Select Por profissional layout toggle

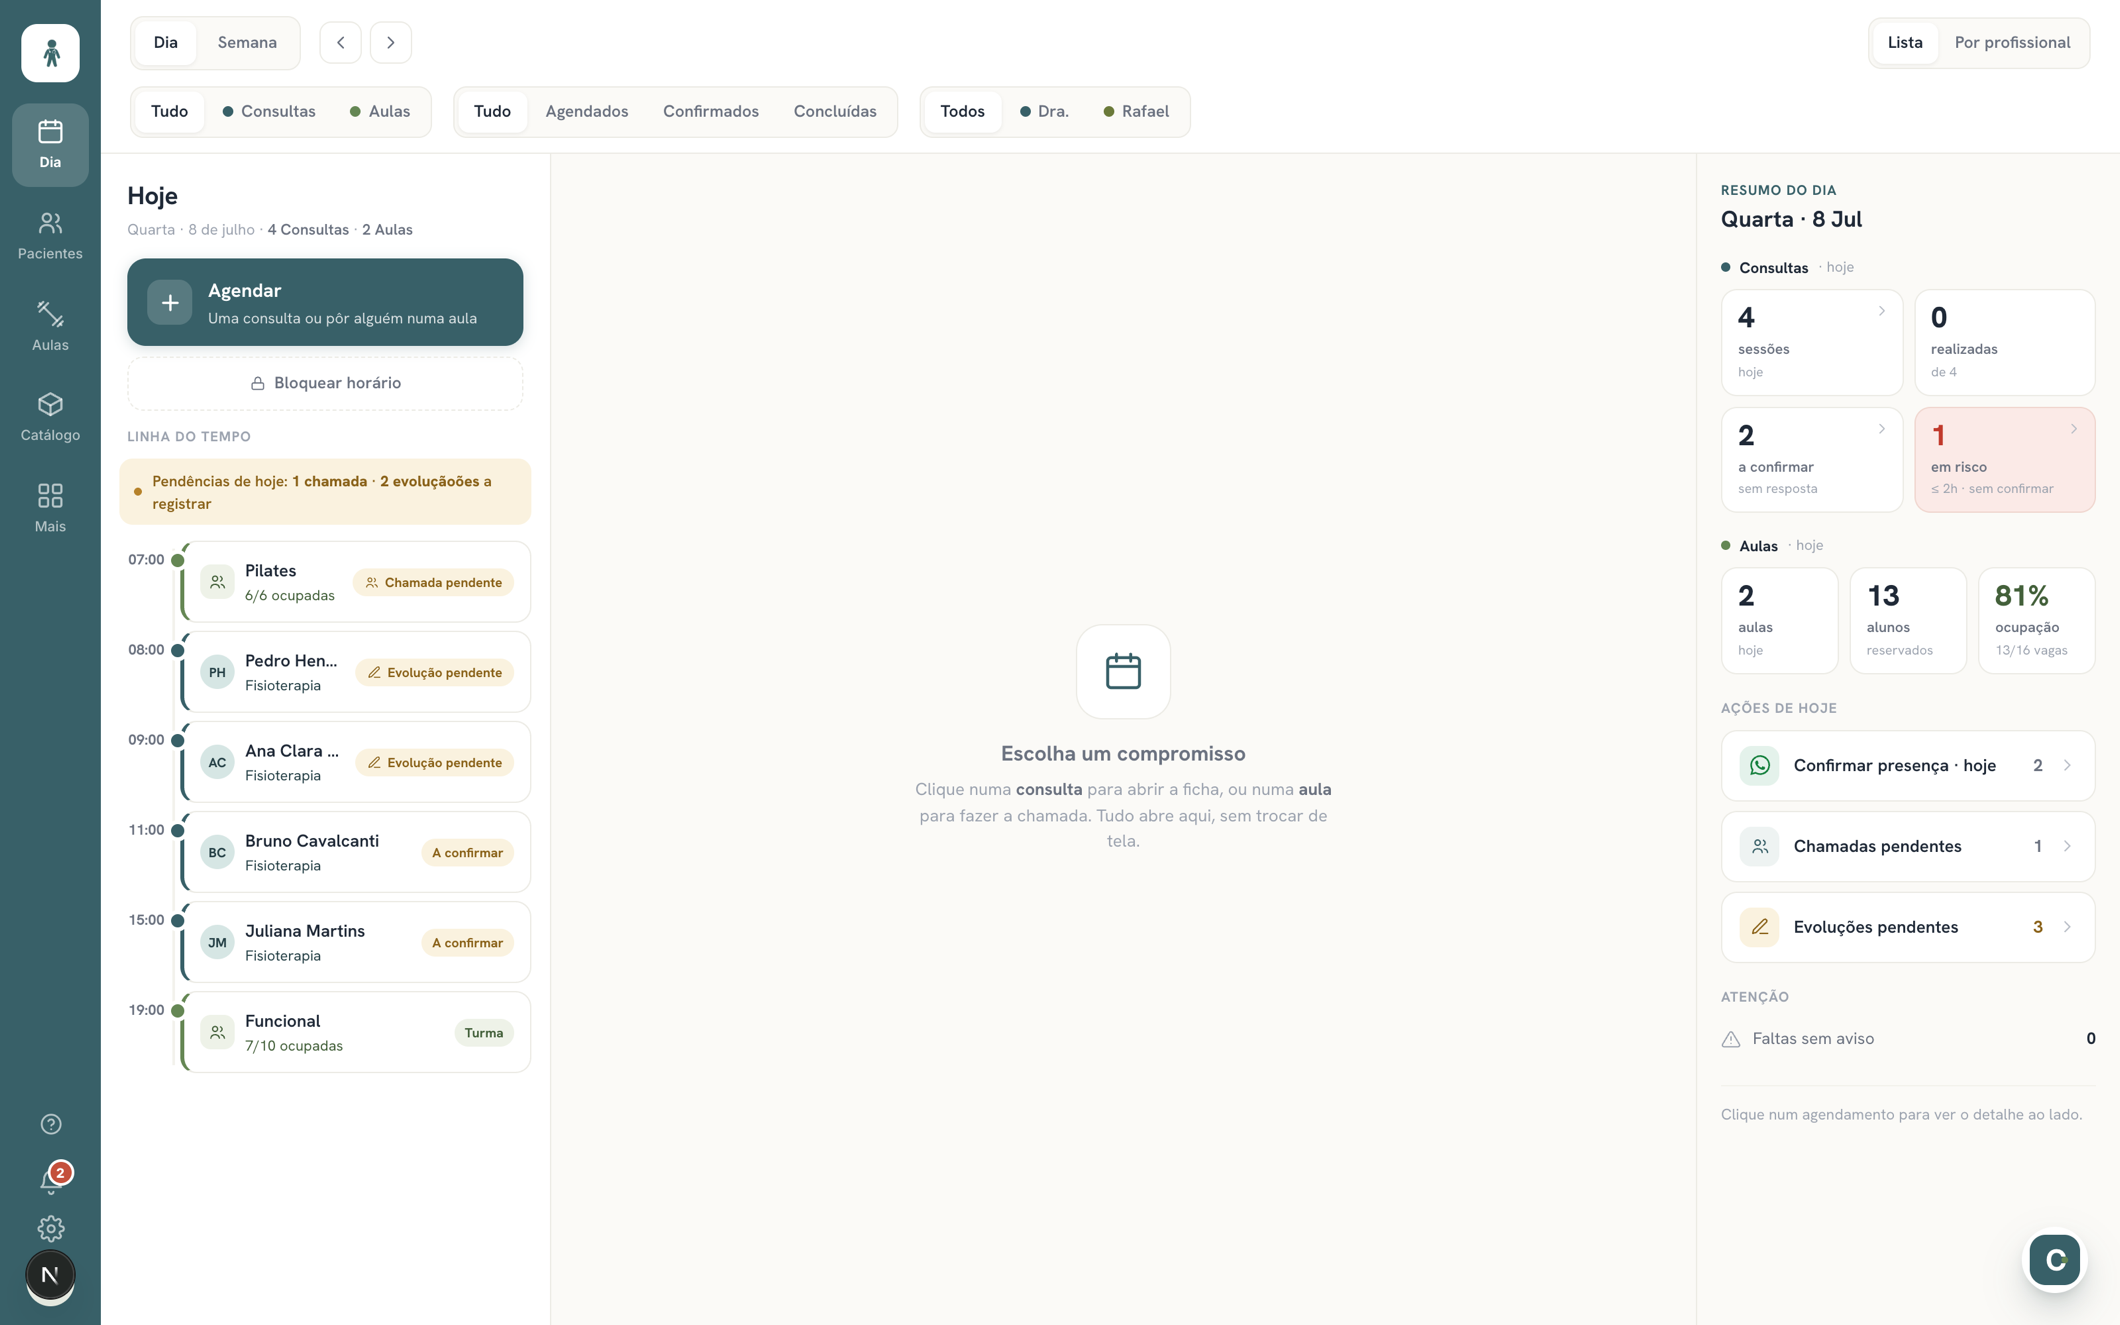[2012, 43]
